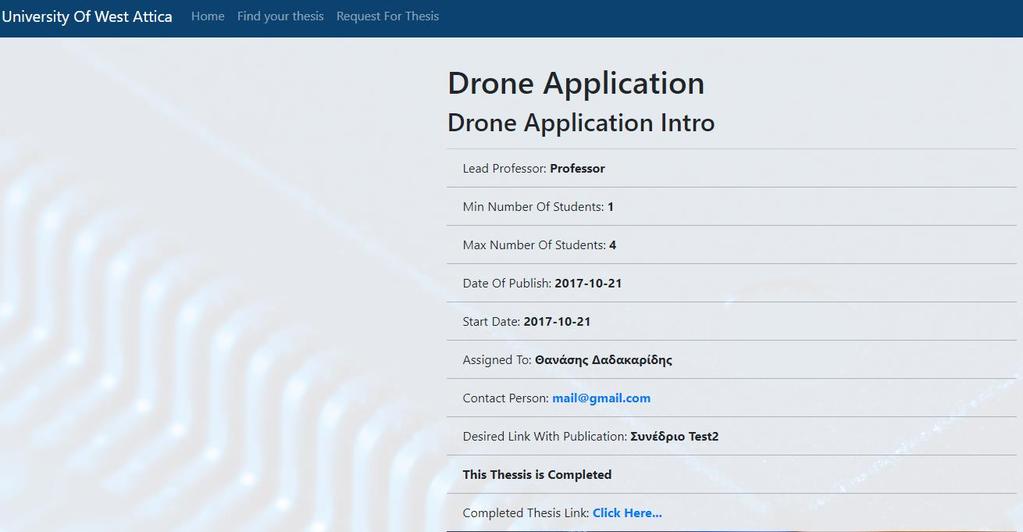Click the Assigned To label

pos(497,360)
